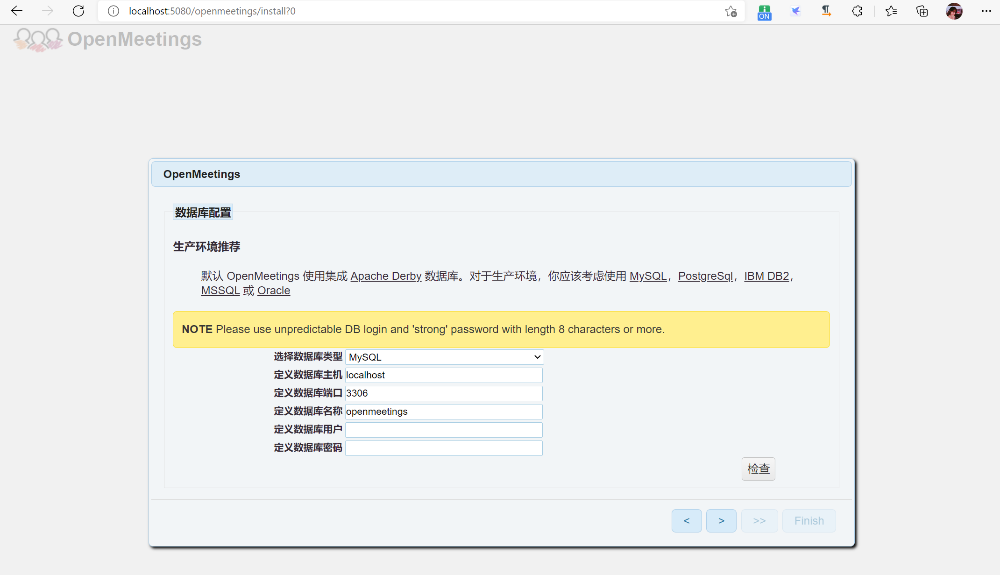Click the 定义数据库用户 label

point(308,430)
